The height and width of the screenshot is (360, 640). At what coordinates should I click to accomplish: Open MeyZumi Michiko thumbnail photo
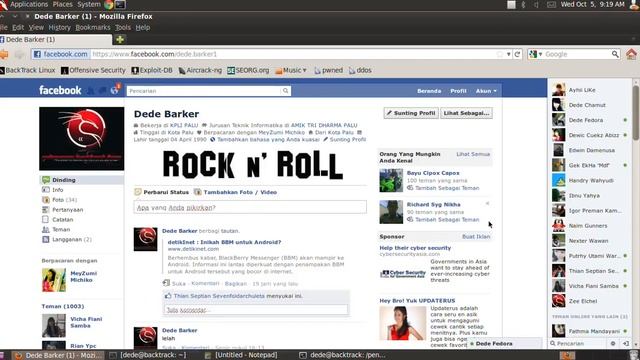pyautogui.click(x=53, y=280)
